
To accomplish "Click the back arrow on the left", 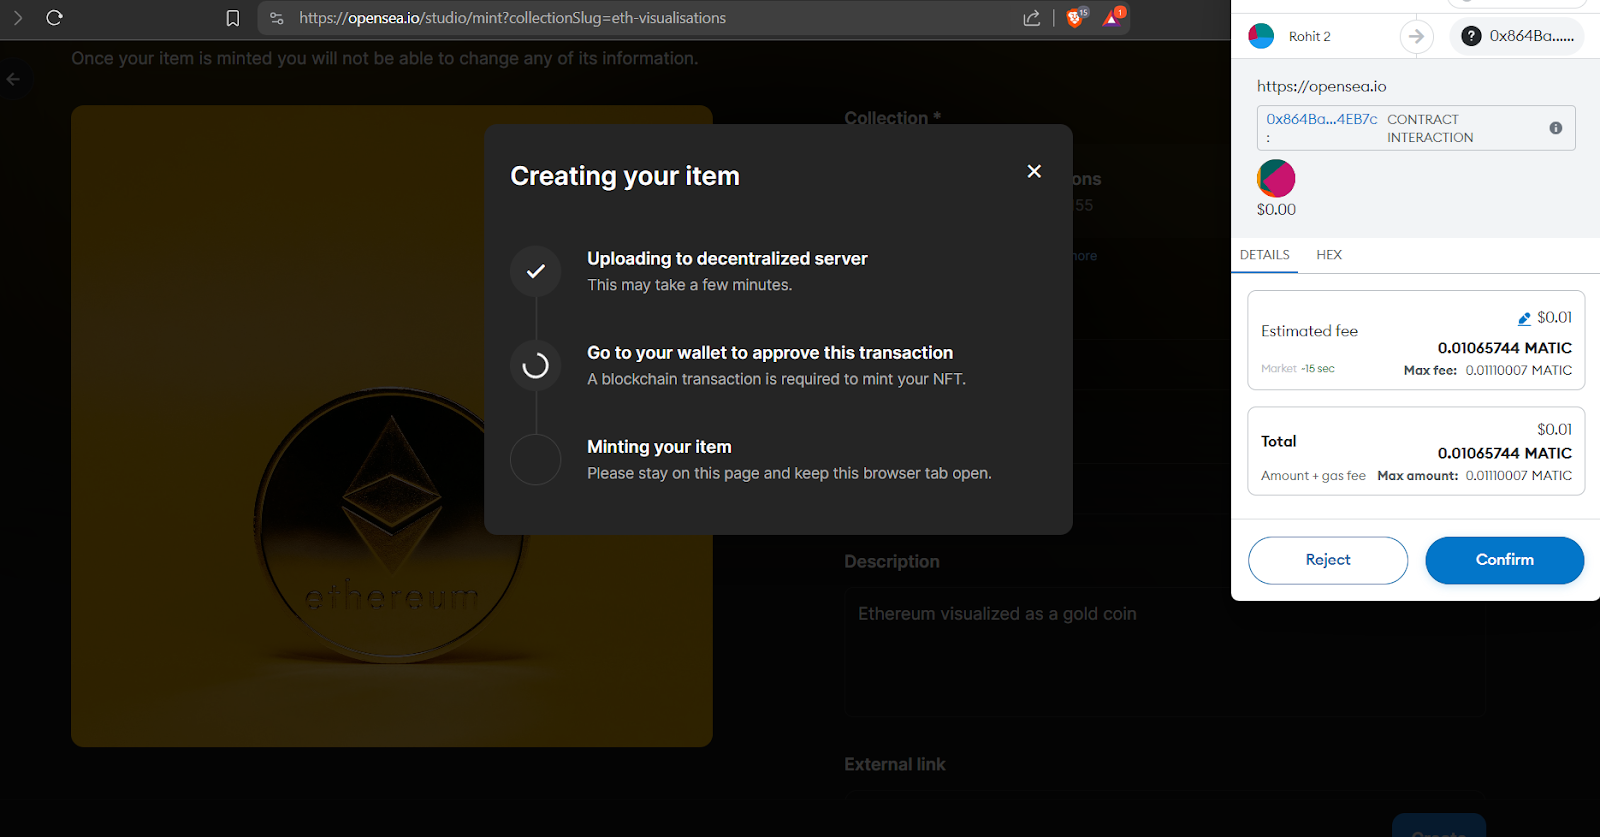I will point(13,79).
